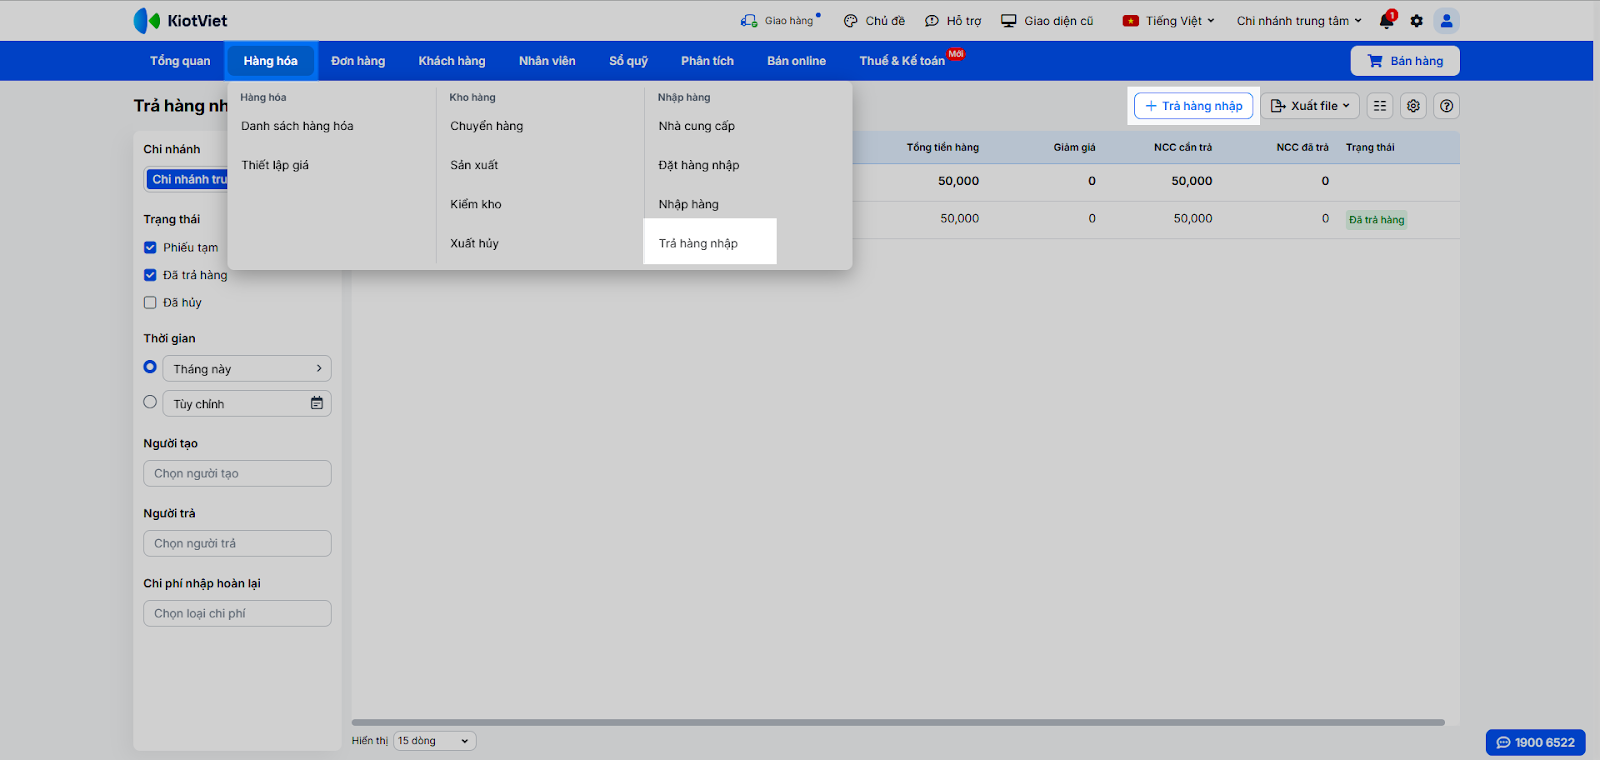
Task: Open the user account avatar
Action: (1446, 21)
